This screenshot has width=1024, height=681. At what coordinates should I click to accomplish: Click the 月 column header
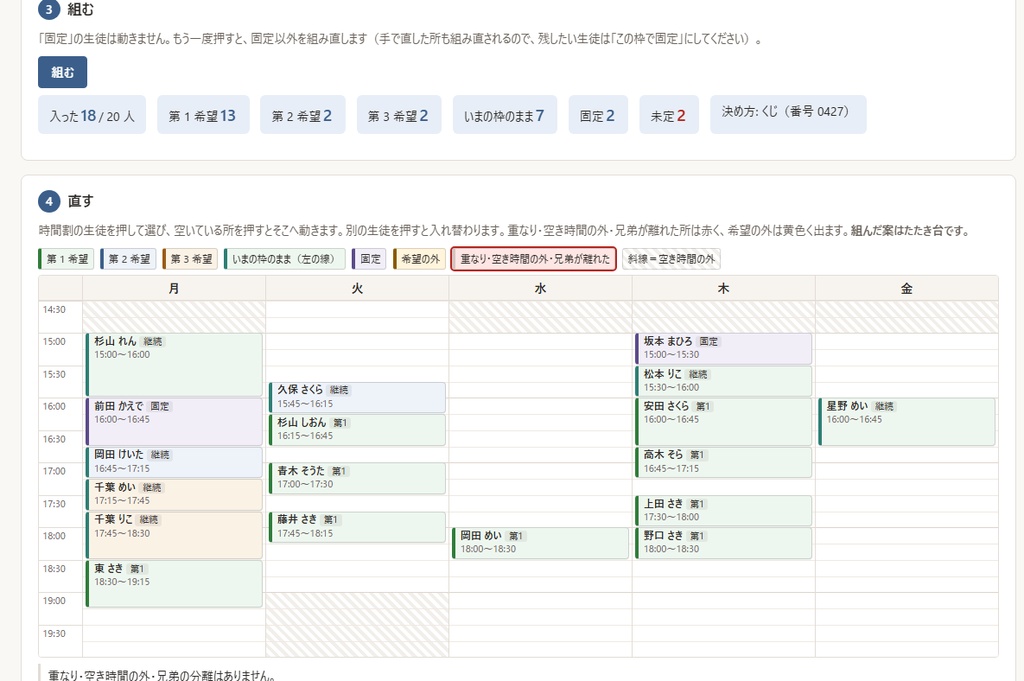coord(174,289)
